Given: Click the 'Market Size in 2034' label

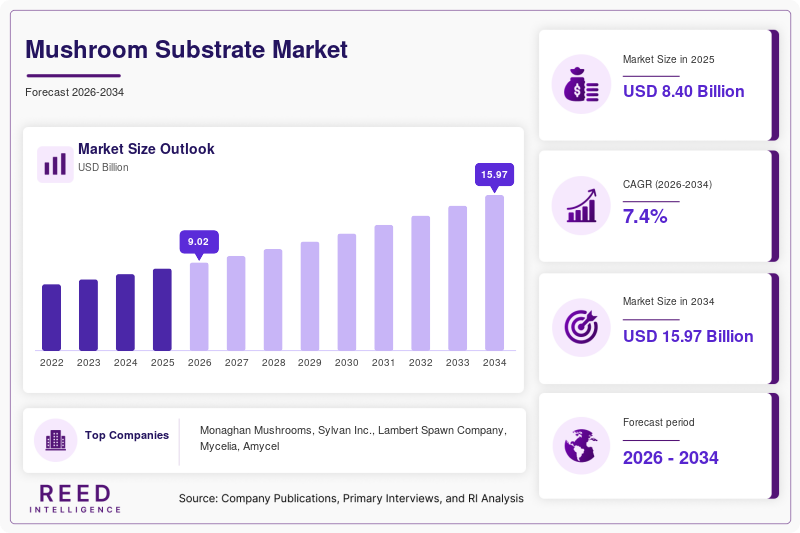Looking at the screenshot, I should (668, 301).
